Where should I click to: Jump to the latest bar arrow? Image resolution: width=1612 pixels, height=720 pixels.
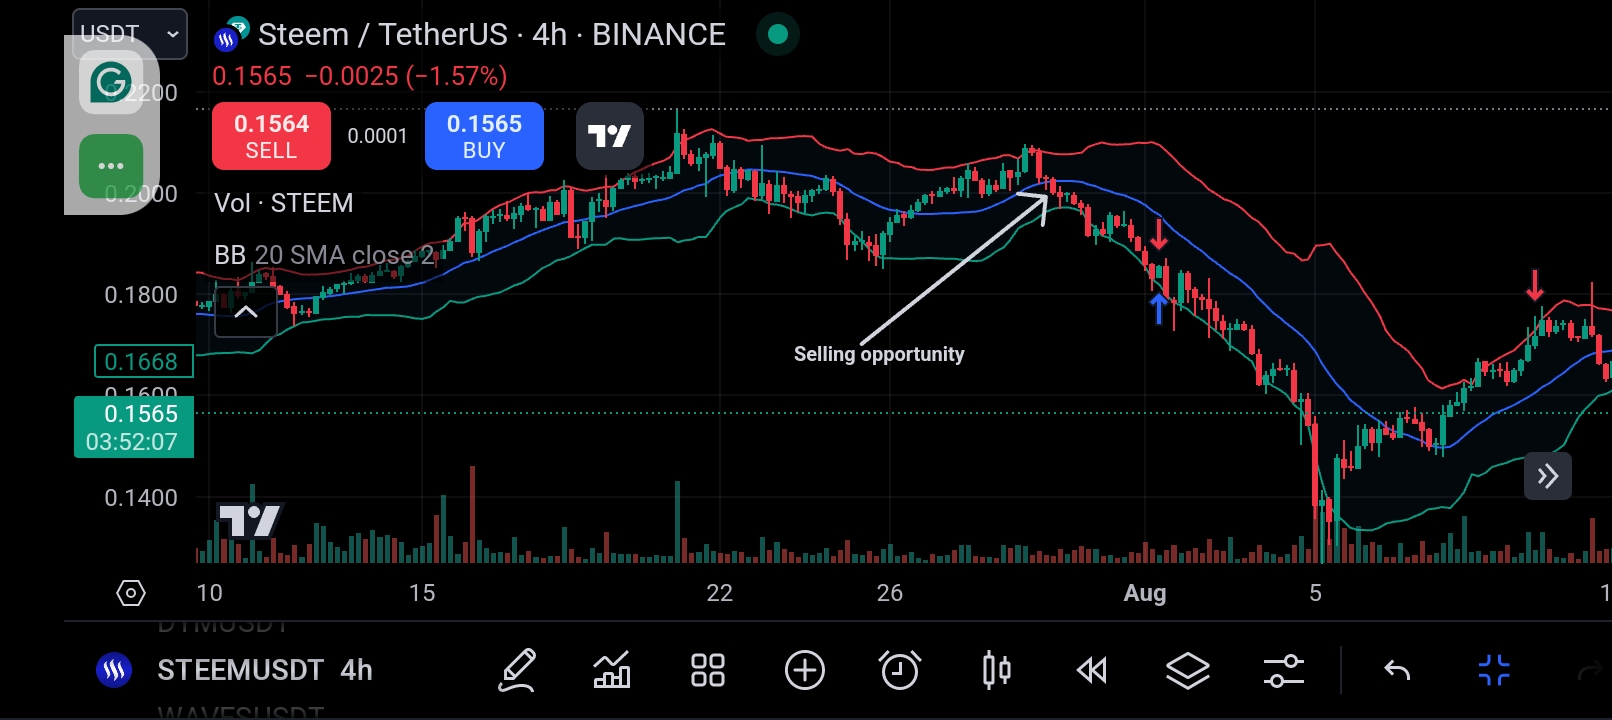1548,476
